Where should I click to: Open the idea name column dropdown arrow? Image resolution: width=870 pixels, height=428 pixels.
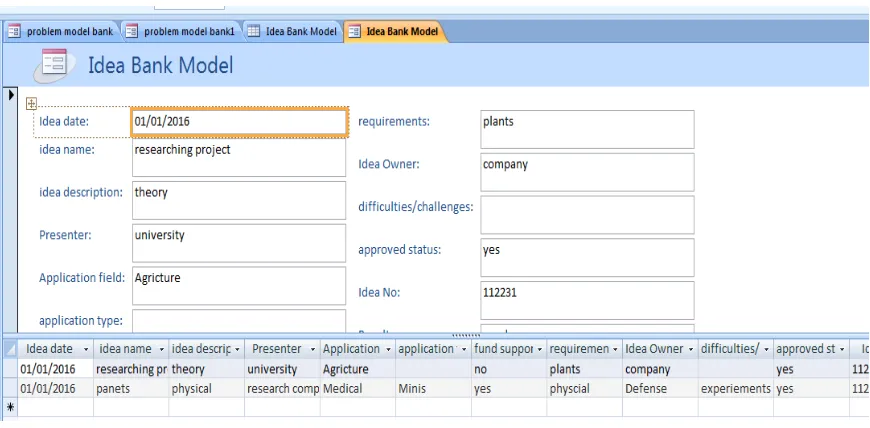click(161, 350)
